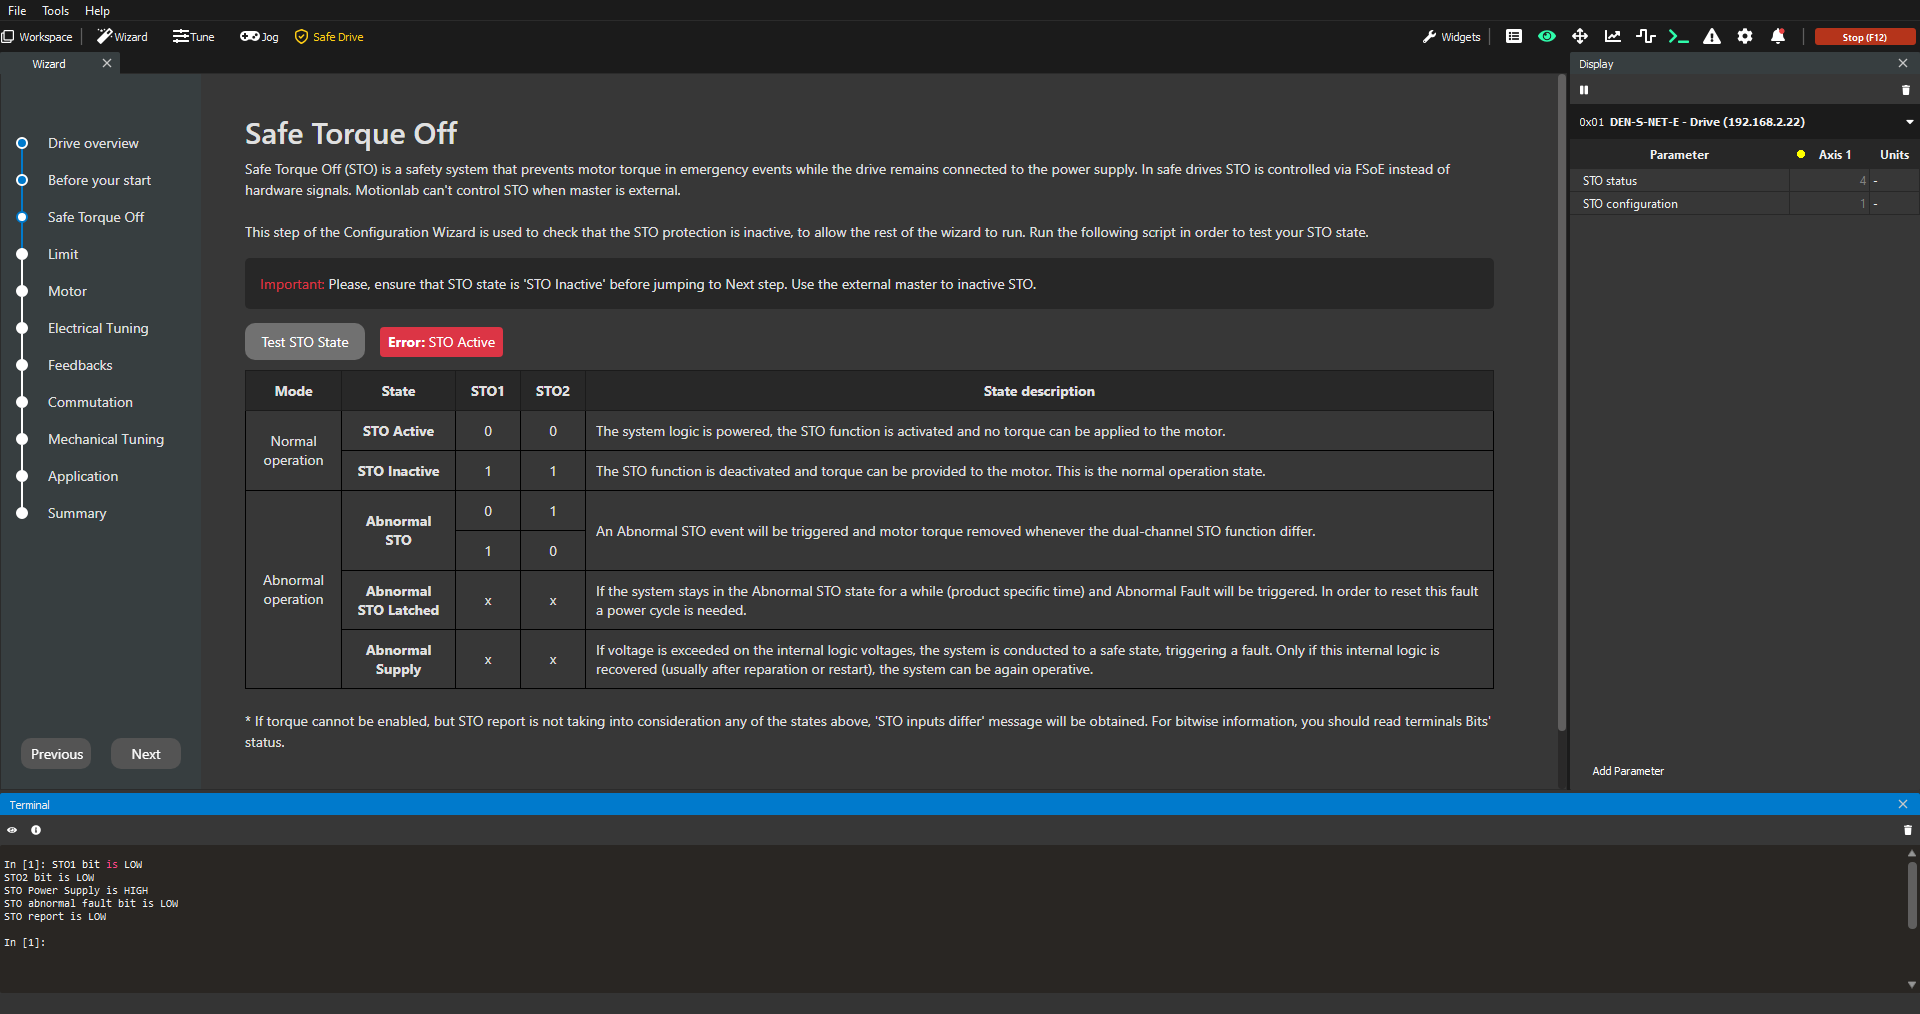Image resolution: width=1920 pixels, height=1014 pixels.
Task: Open the settings gear icon
Action: click(1745, 37)
